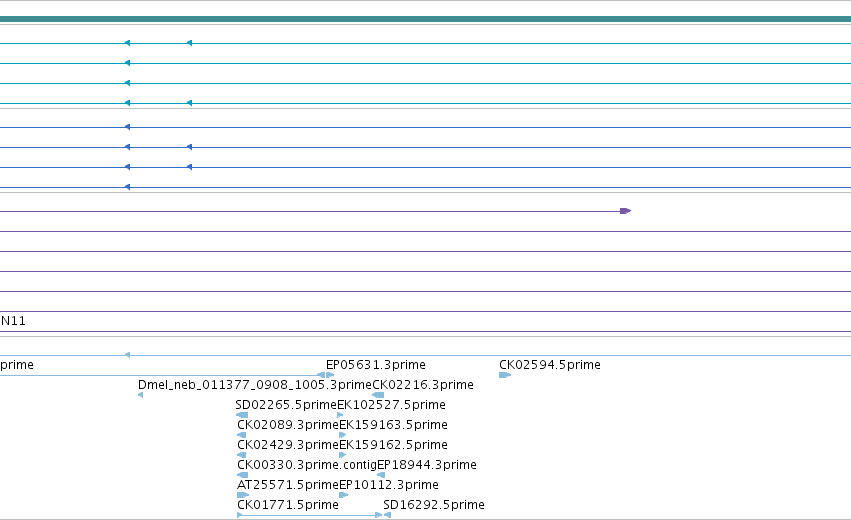Image resolution: width=851 pixels, height=520 pixels.
Task: Click the arrow glyph beneath CK02089.3prime
Action: coord(242,435)
